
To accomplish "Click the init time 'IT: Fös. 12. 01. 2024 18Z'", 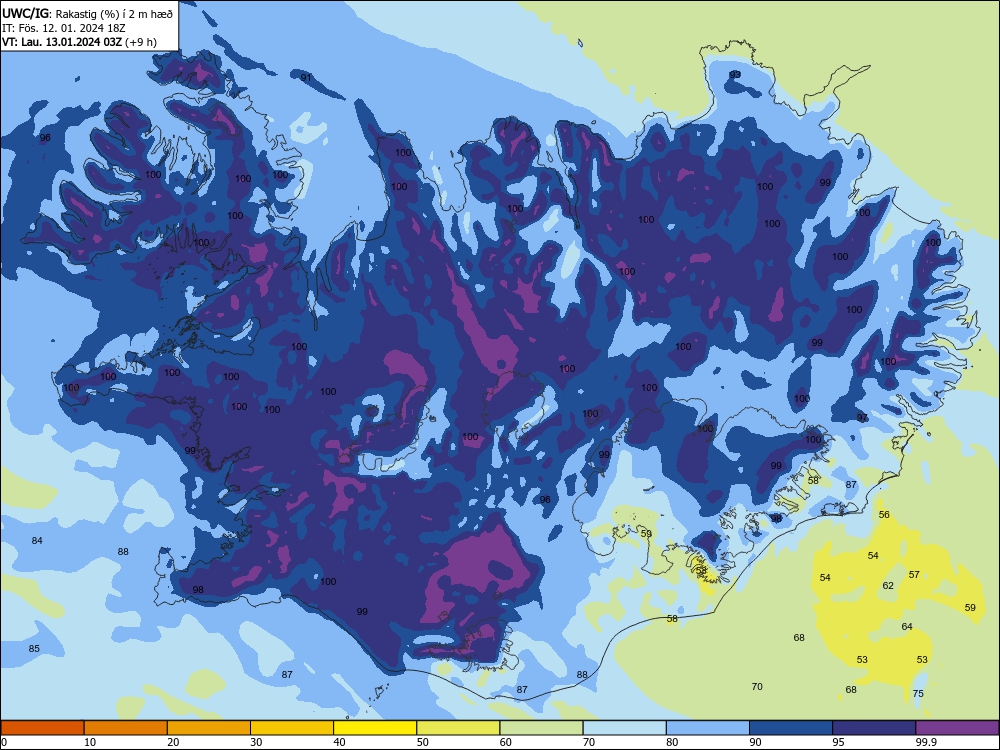I will pyautogui.click(x=64, y=28).
